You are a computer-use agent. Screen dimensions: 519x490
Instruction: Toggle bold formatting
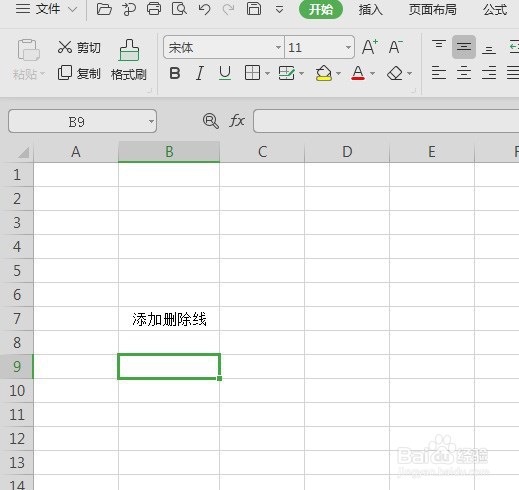click(x=175, y=73)
